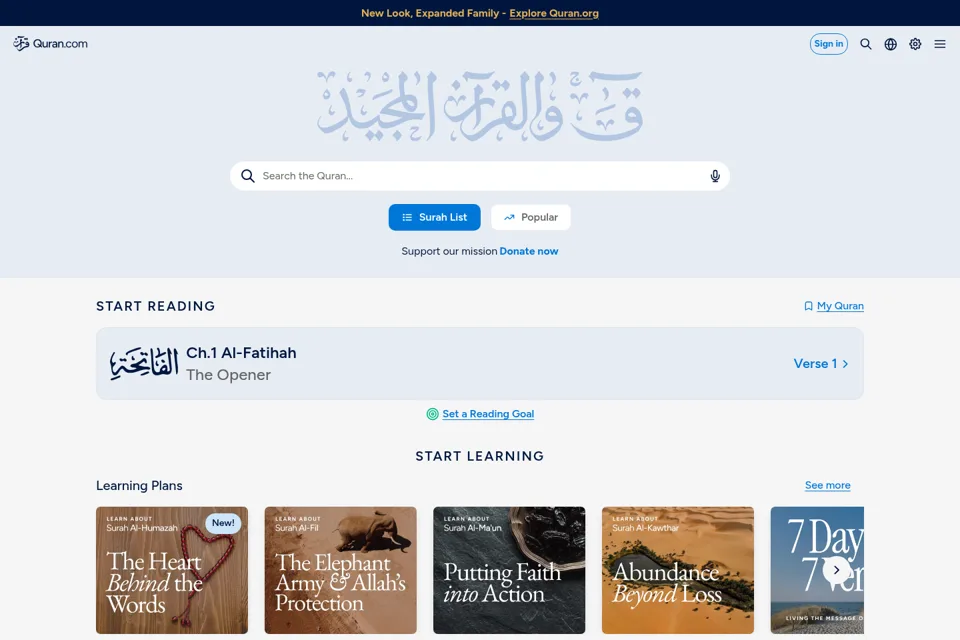
Task: Select the Popular button
Action: tap(531, 217)
